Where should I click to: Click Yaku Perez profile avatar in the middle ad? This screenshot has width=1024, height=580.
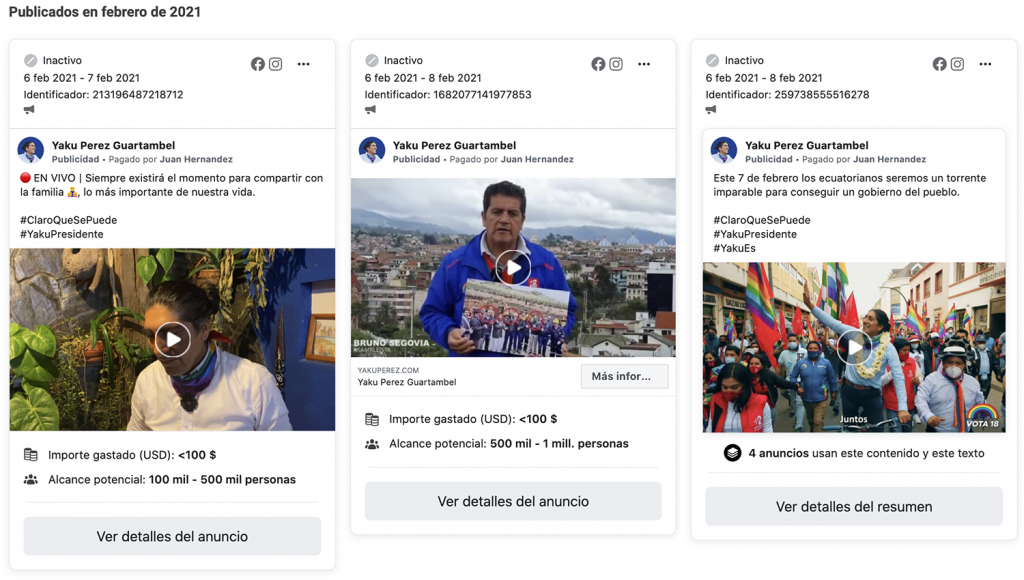point(372,150)
